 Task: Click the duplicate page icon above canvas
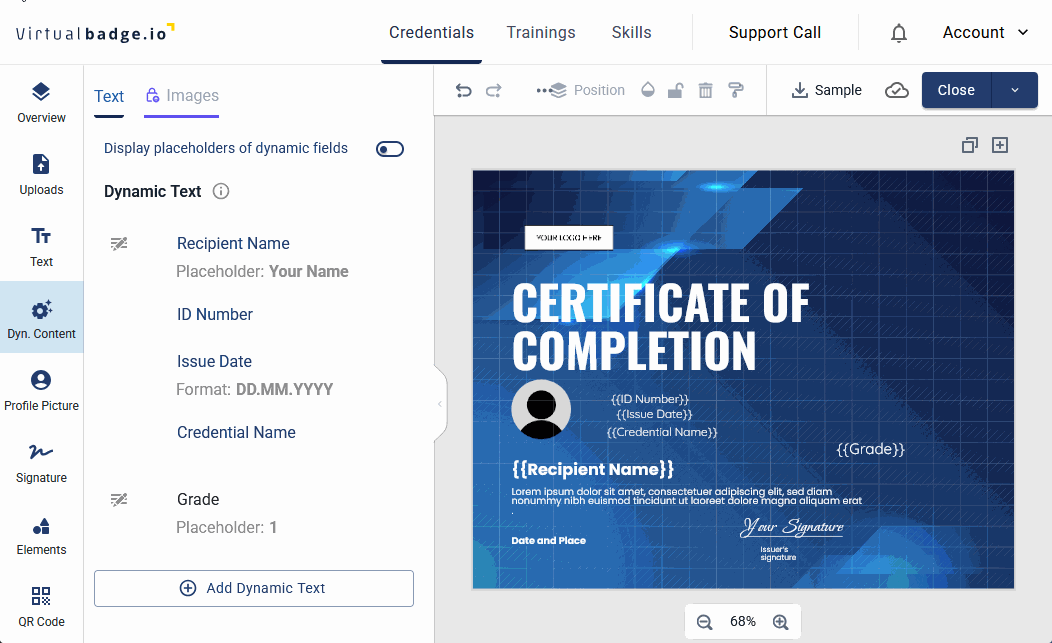click(x=969, y=145)
